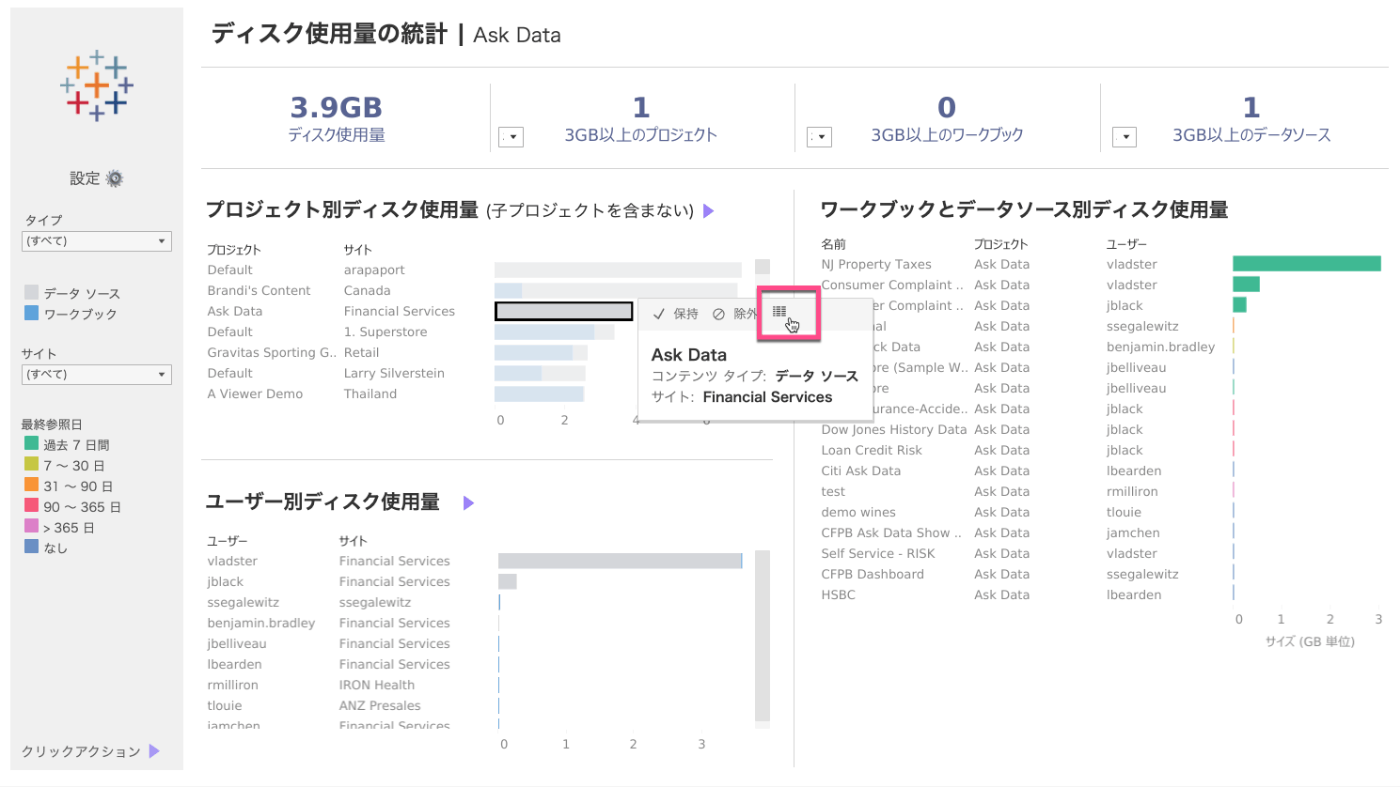Click the selected Ask Data project bar
Image resolution: width=1400 pixels, height=787 pixels.
(x=564, y=311)
